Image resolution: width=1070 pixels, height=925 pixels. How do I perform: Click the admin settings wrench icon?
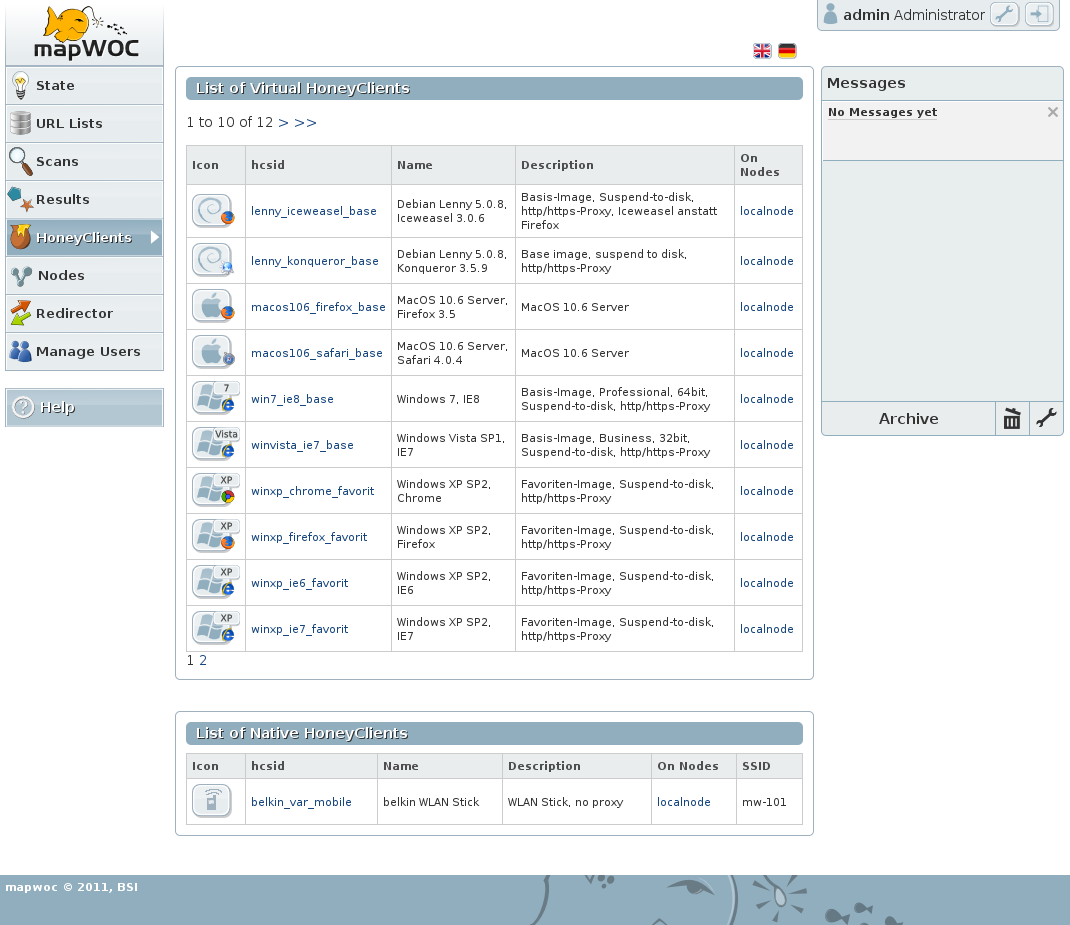tap(1004, 15)
